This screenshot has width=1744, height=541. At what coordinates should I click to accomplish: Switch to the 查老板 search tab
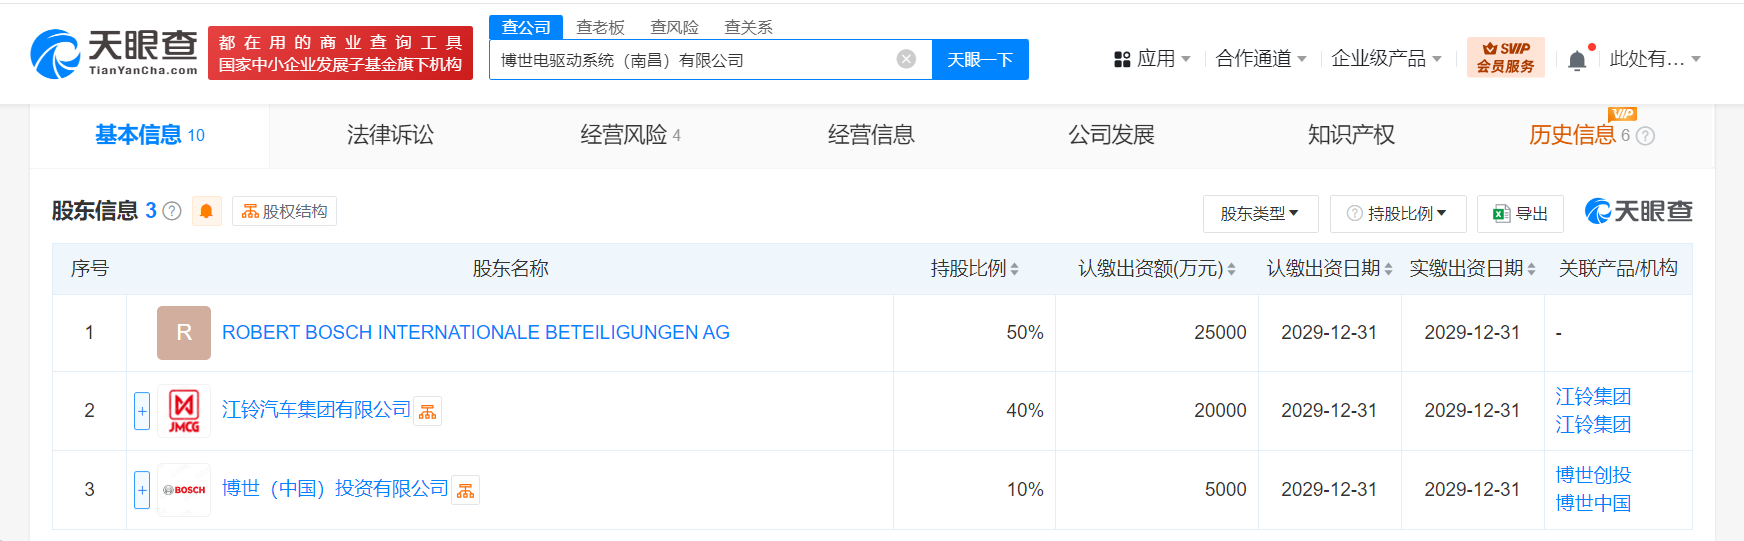tap(600, 27)
